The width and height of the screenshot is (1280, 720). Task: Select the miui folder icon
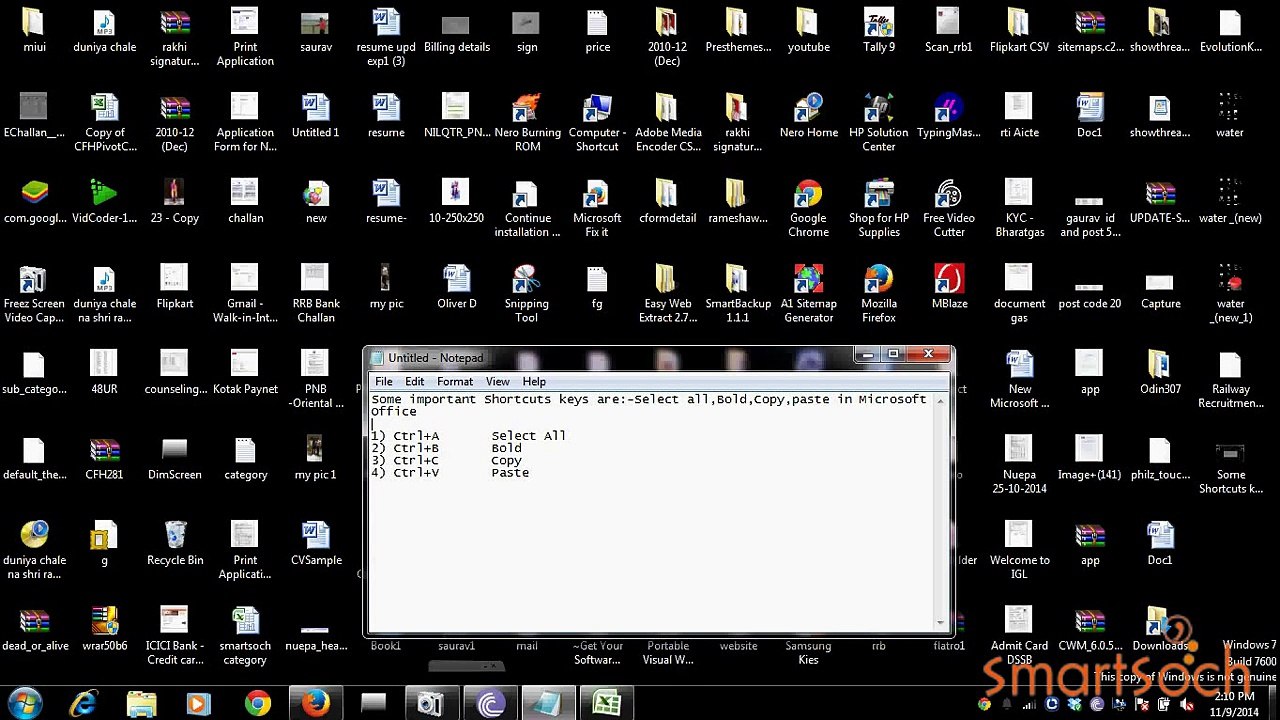[x=34, y=30]
